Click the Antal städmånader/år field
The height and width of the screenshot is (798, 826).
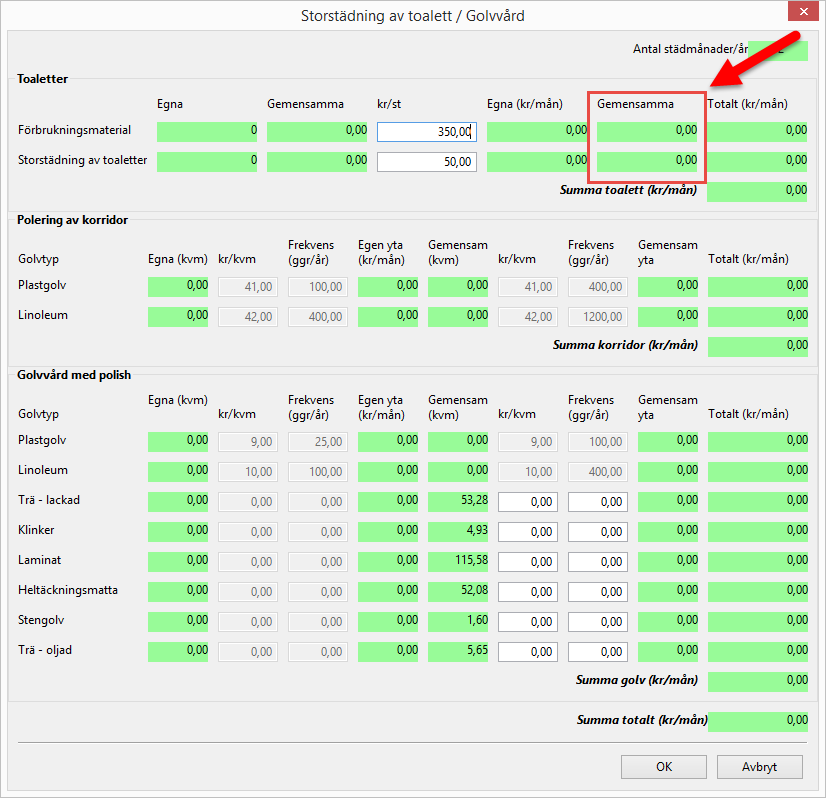tap(778, 50)
